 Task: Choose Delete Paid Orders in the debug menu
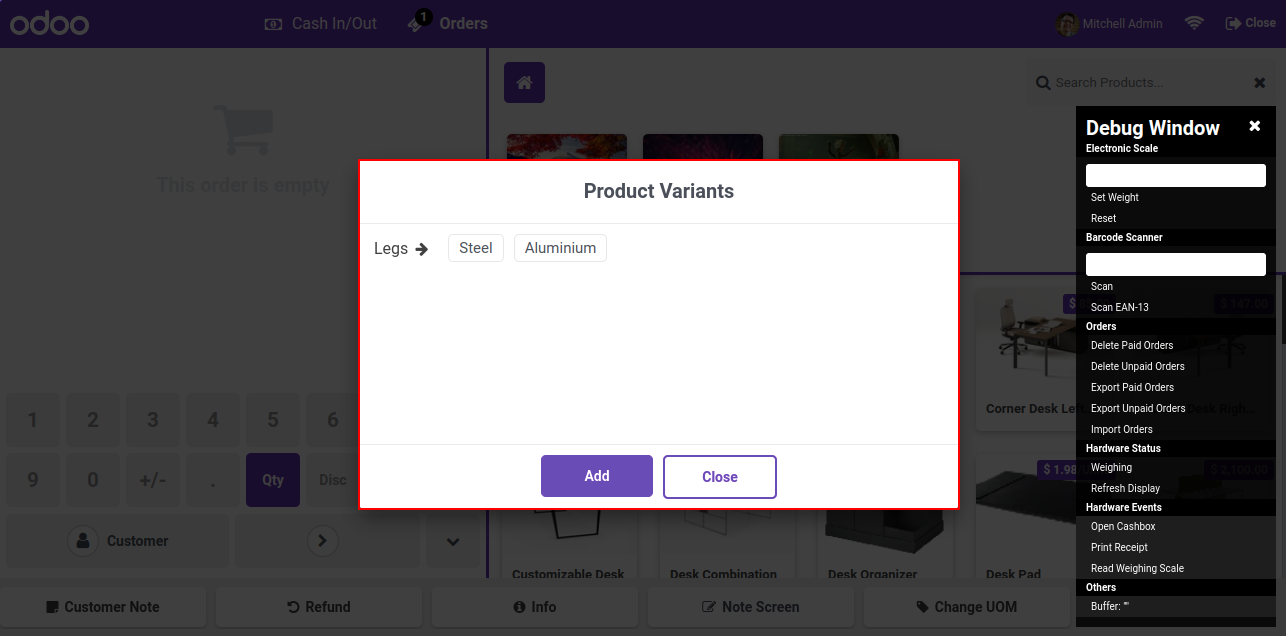pyautogui.click(x=1132, y=345)
